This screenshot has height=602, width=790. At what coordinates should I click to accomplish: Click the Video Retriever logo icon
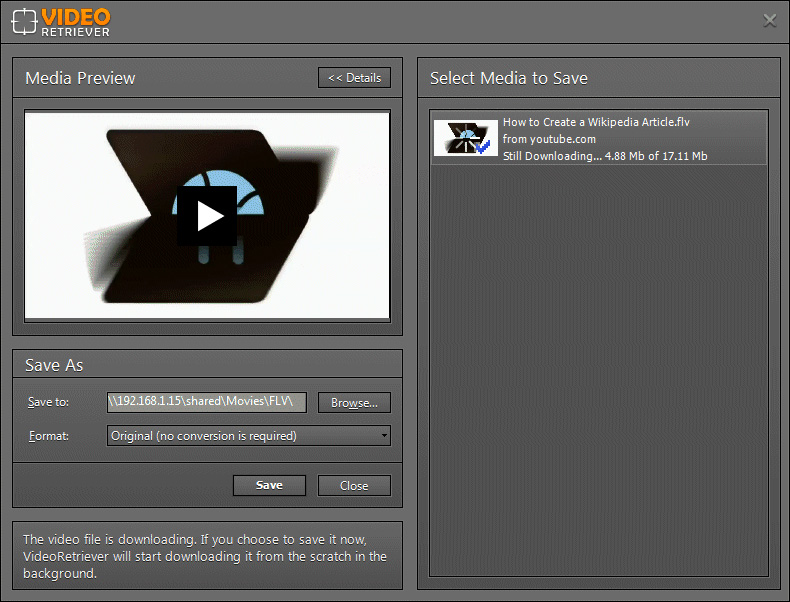tap(24, 22)
